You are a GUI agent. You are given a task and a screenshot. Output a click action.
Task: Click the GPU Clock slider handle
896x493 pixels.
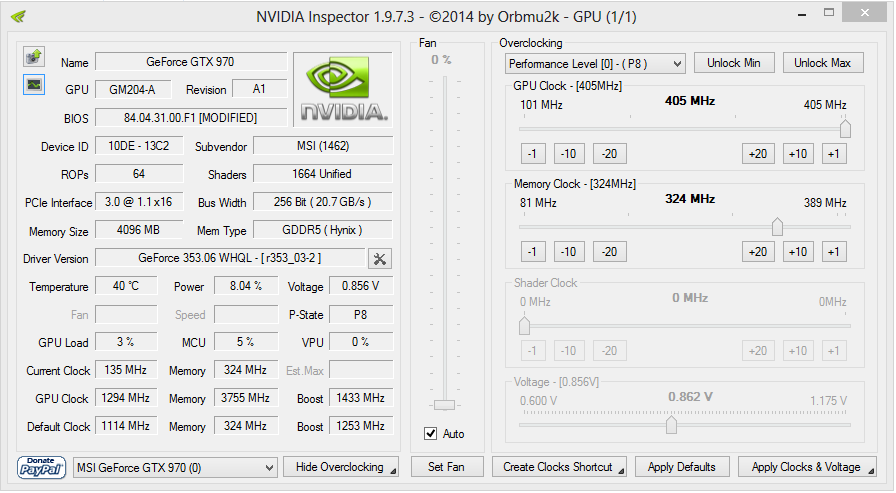click(845, 129)
